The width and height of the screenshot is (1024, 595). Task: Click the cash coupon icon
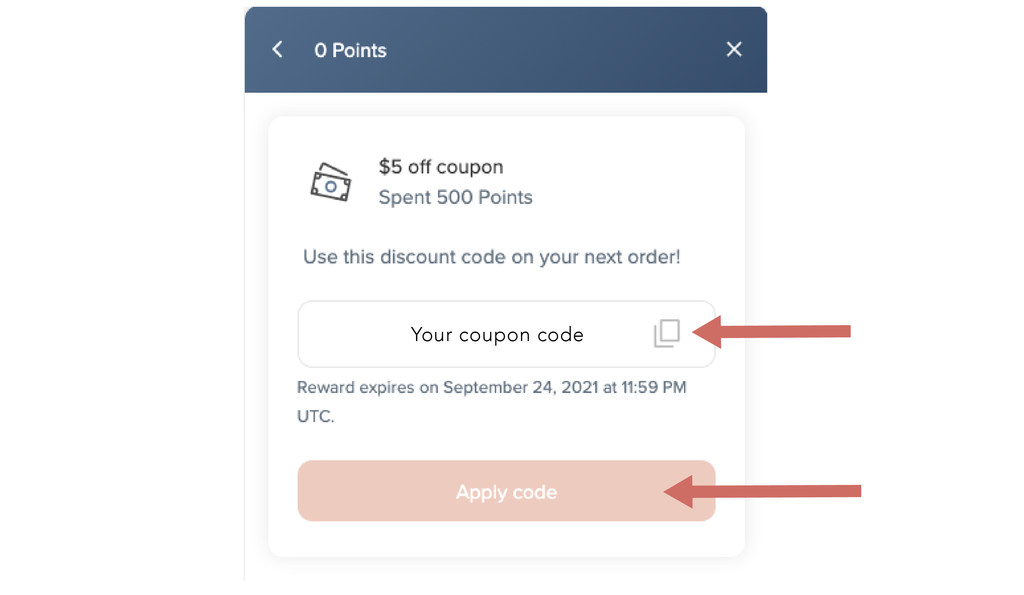point(330,182)
